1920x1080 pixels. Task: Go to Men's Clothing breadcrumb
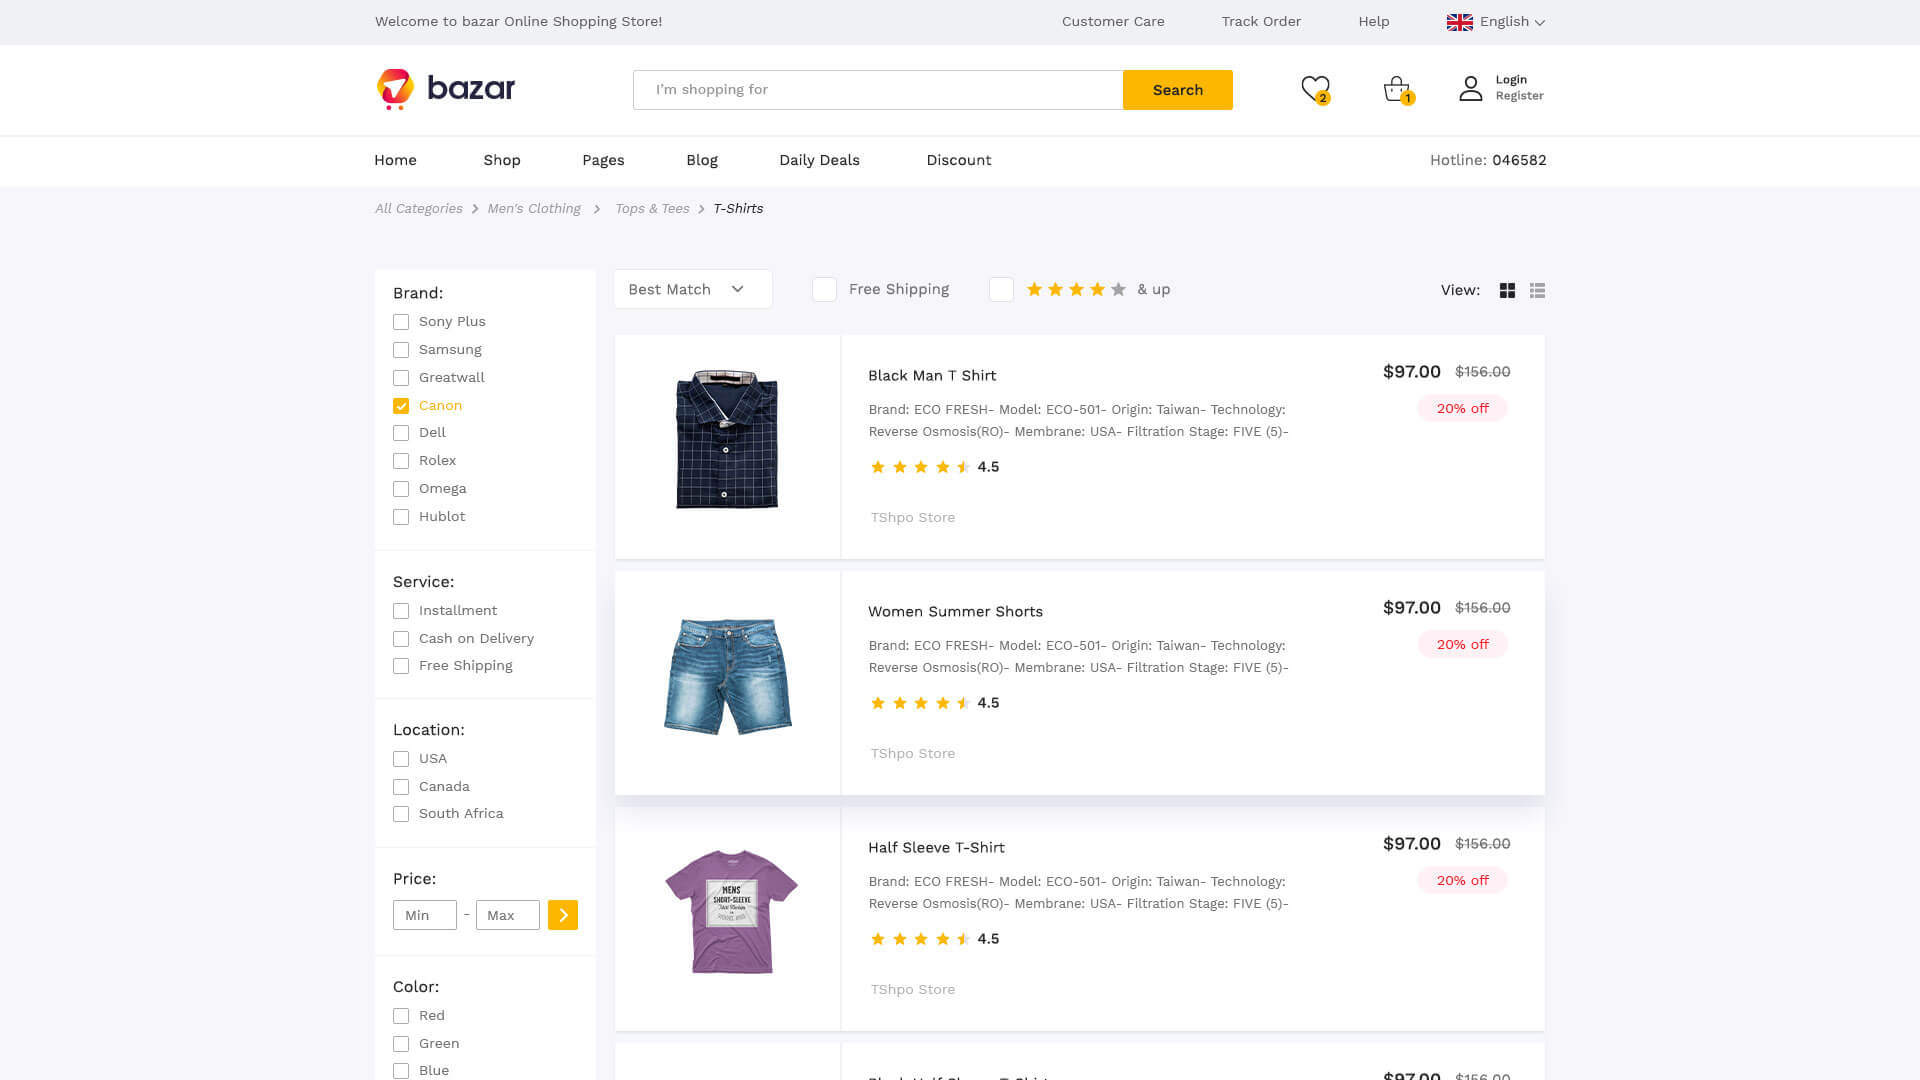pos(534,209)
